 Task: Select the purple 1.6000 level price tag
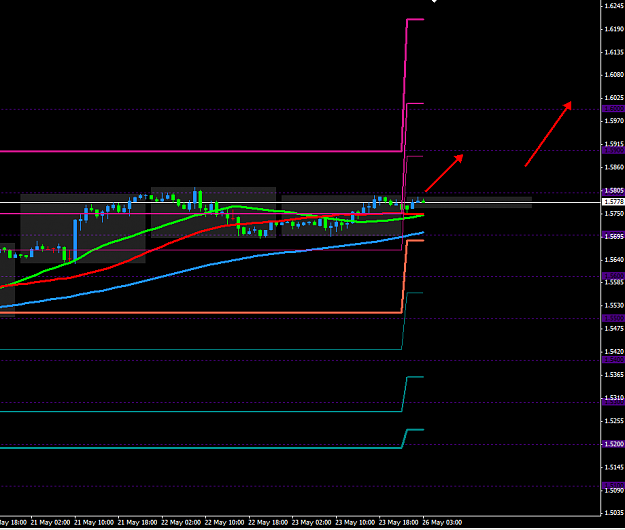click(x=614, y=109)
